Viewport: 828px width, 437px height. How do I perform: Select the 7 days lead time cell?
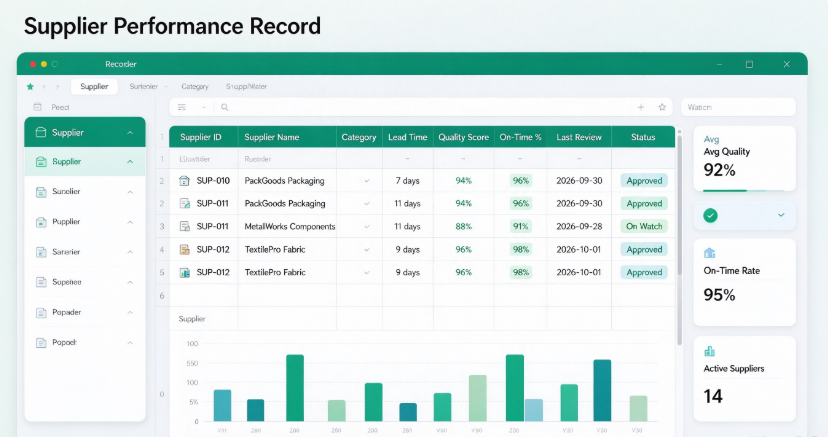[408, 181]
